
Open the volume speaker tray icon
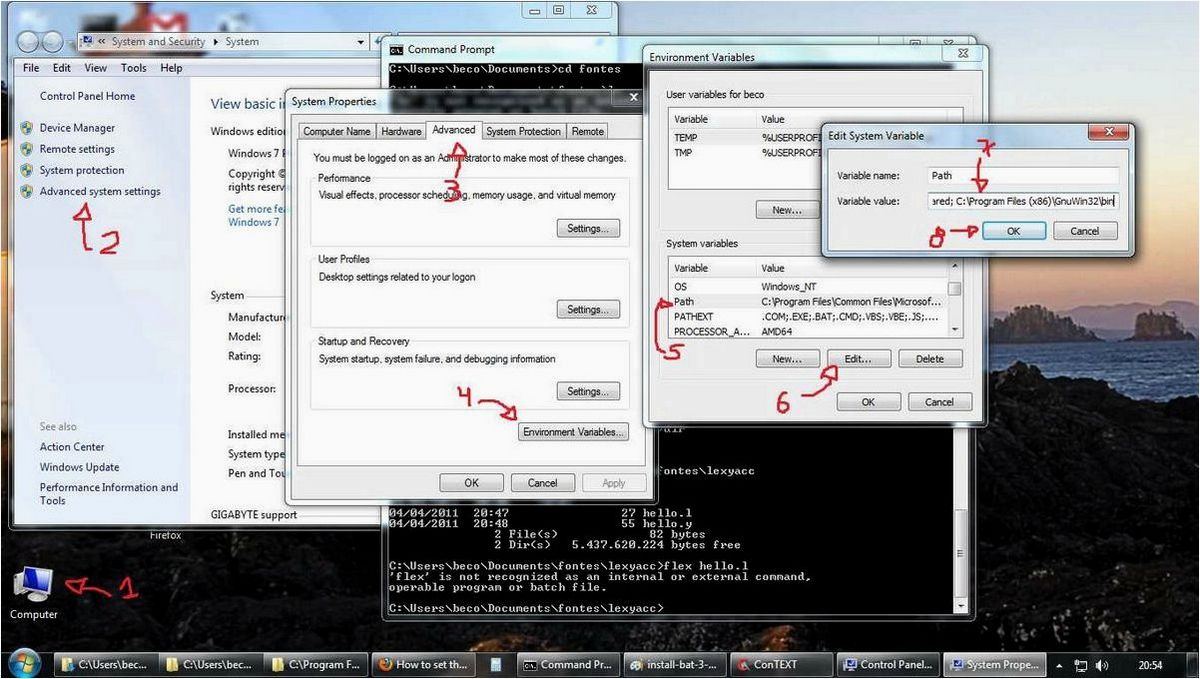(1103, 664)
